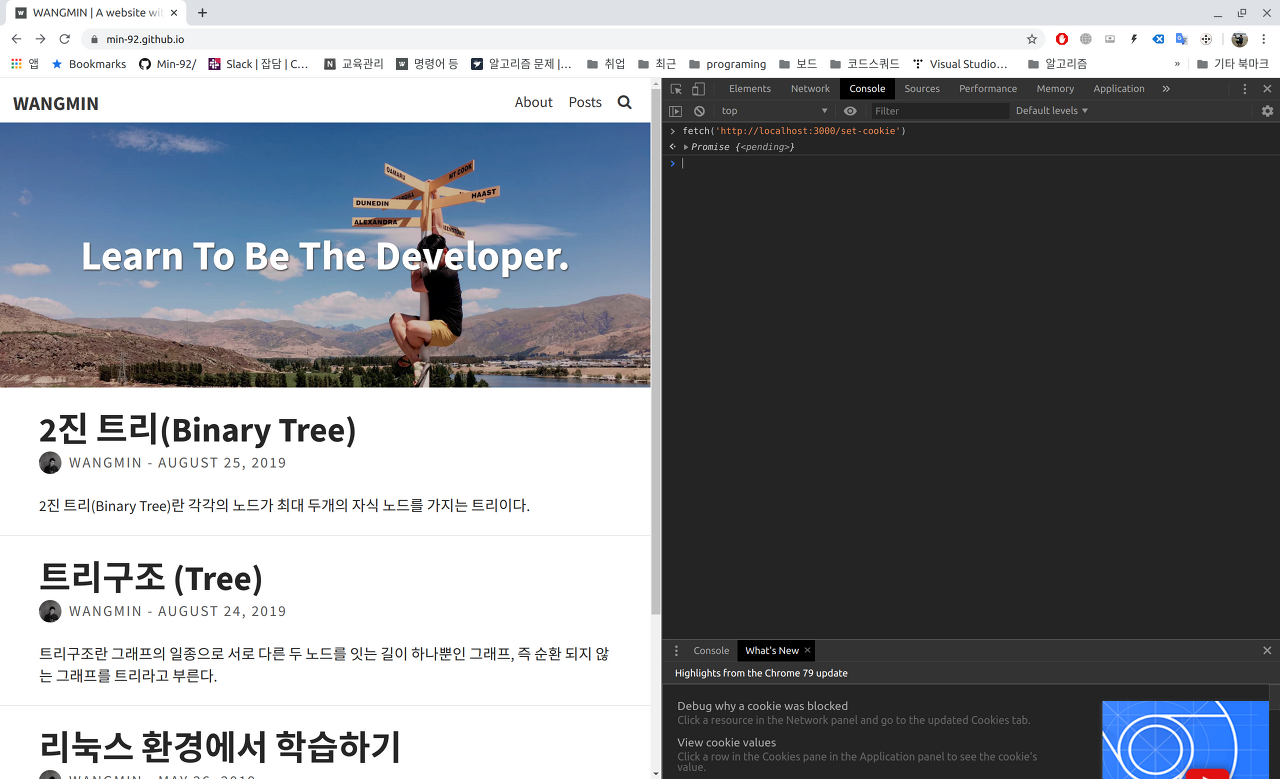Open the 기타 북마크 folder
This screenshot has width=1280, height=779.
(x=1233, y=64)
